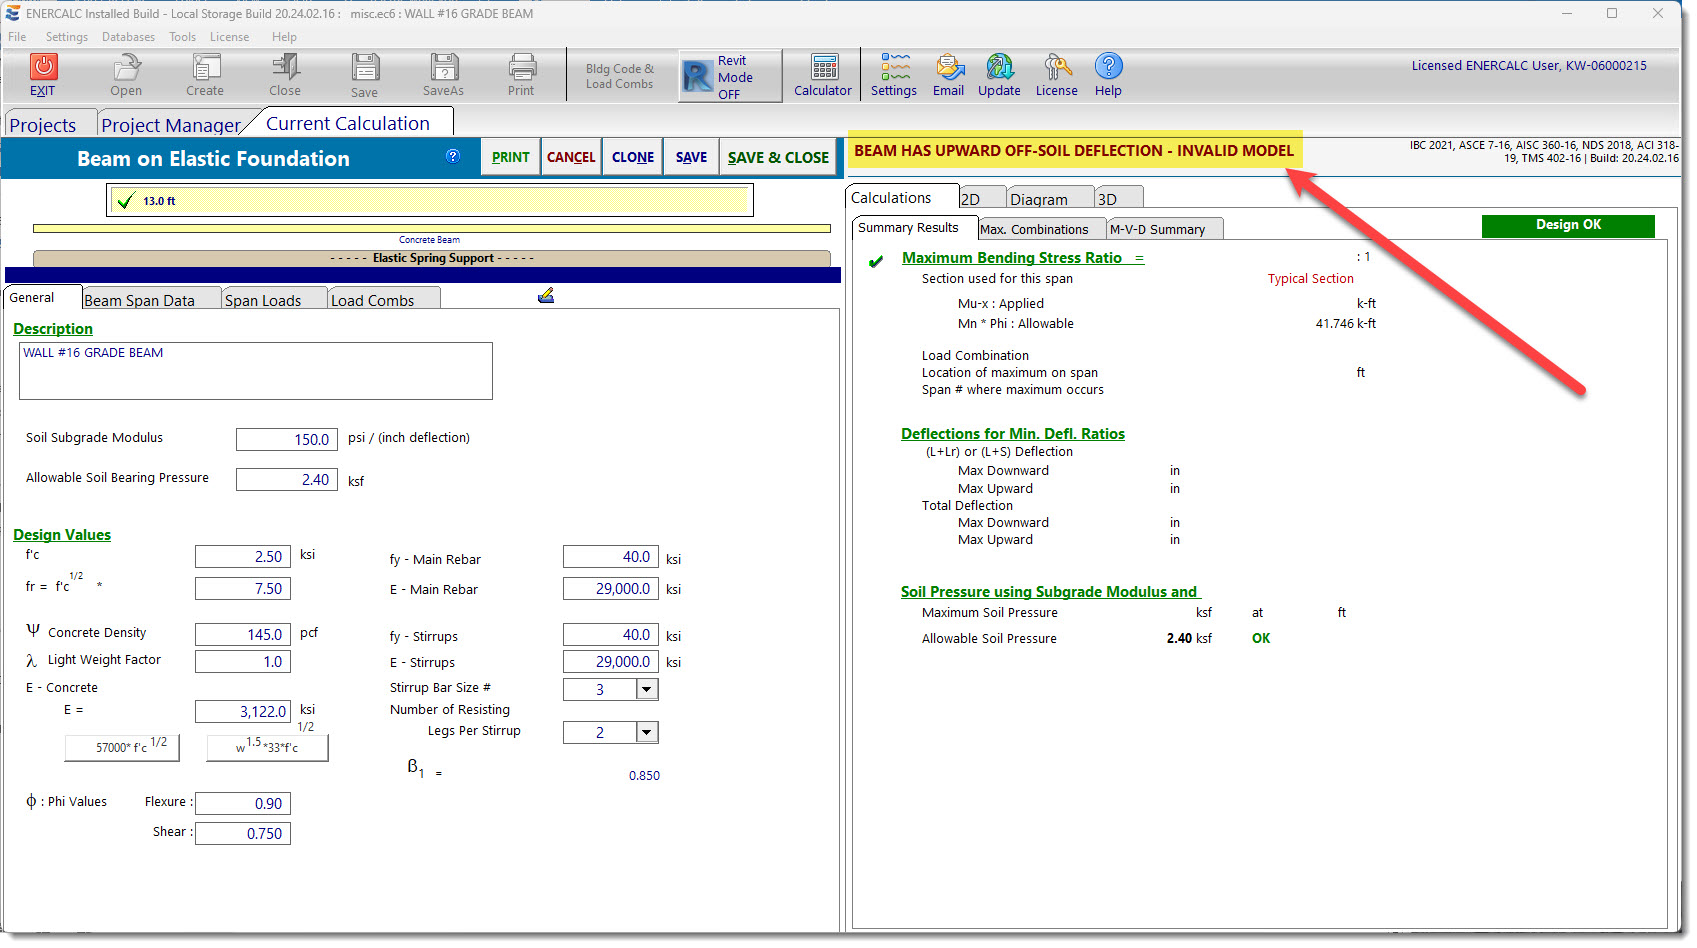Open the Legs Per Stirrup dropdown
This screenshot has width=1697, height=948.
click(646, 732)
